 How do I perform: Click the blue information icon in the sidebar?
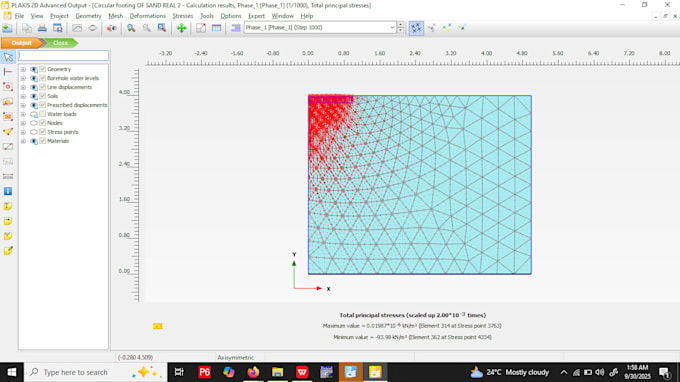point(8,191)
